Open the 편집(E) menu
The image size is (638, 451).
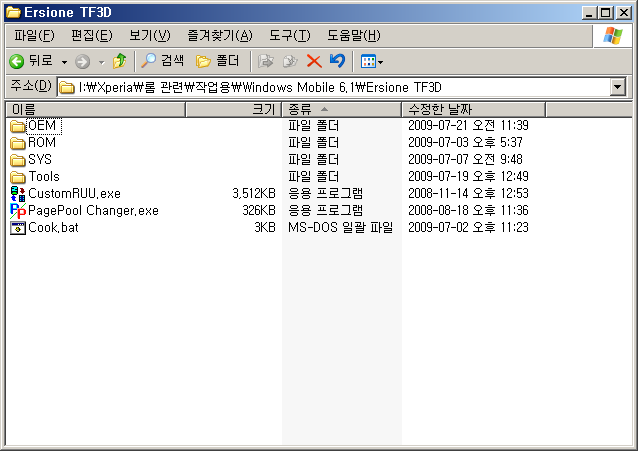click(92, 36)
